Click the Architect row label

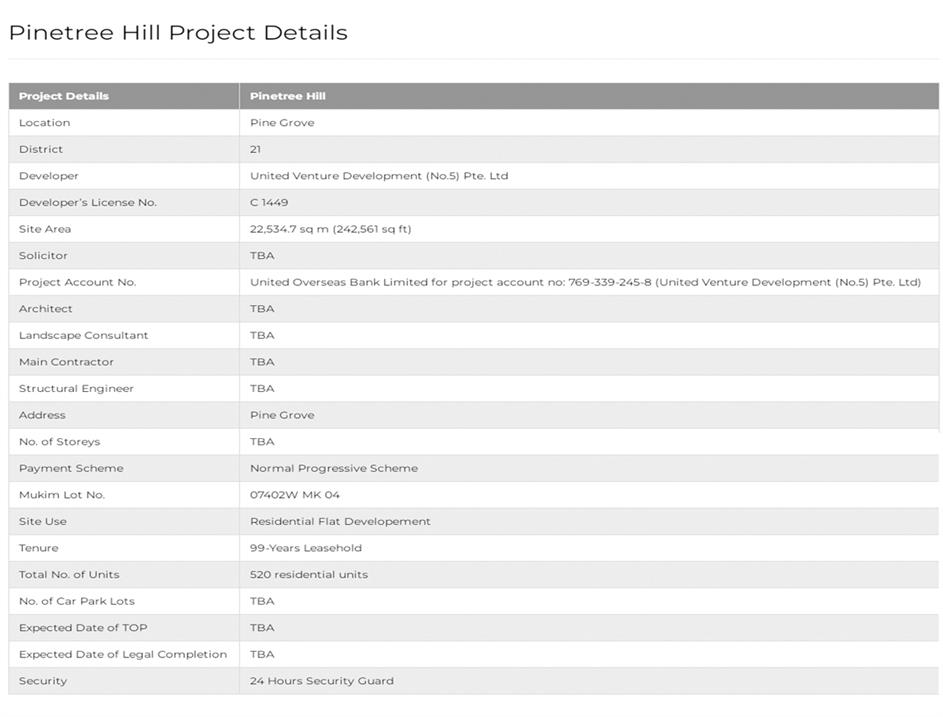point(46,309)
